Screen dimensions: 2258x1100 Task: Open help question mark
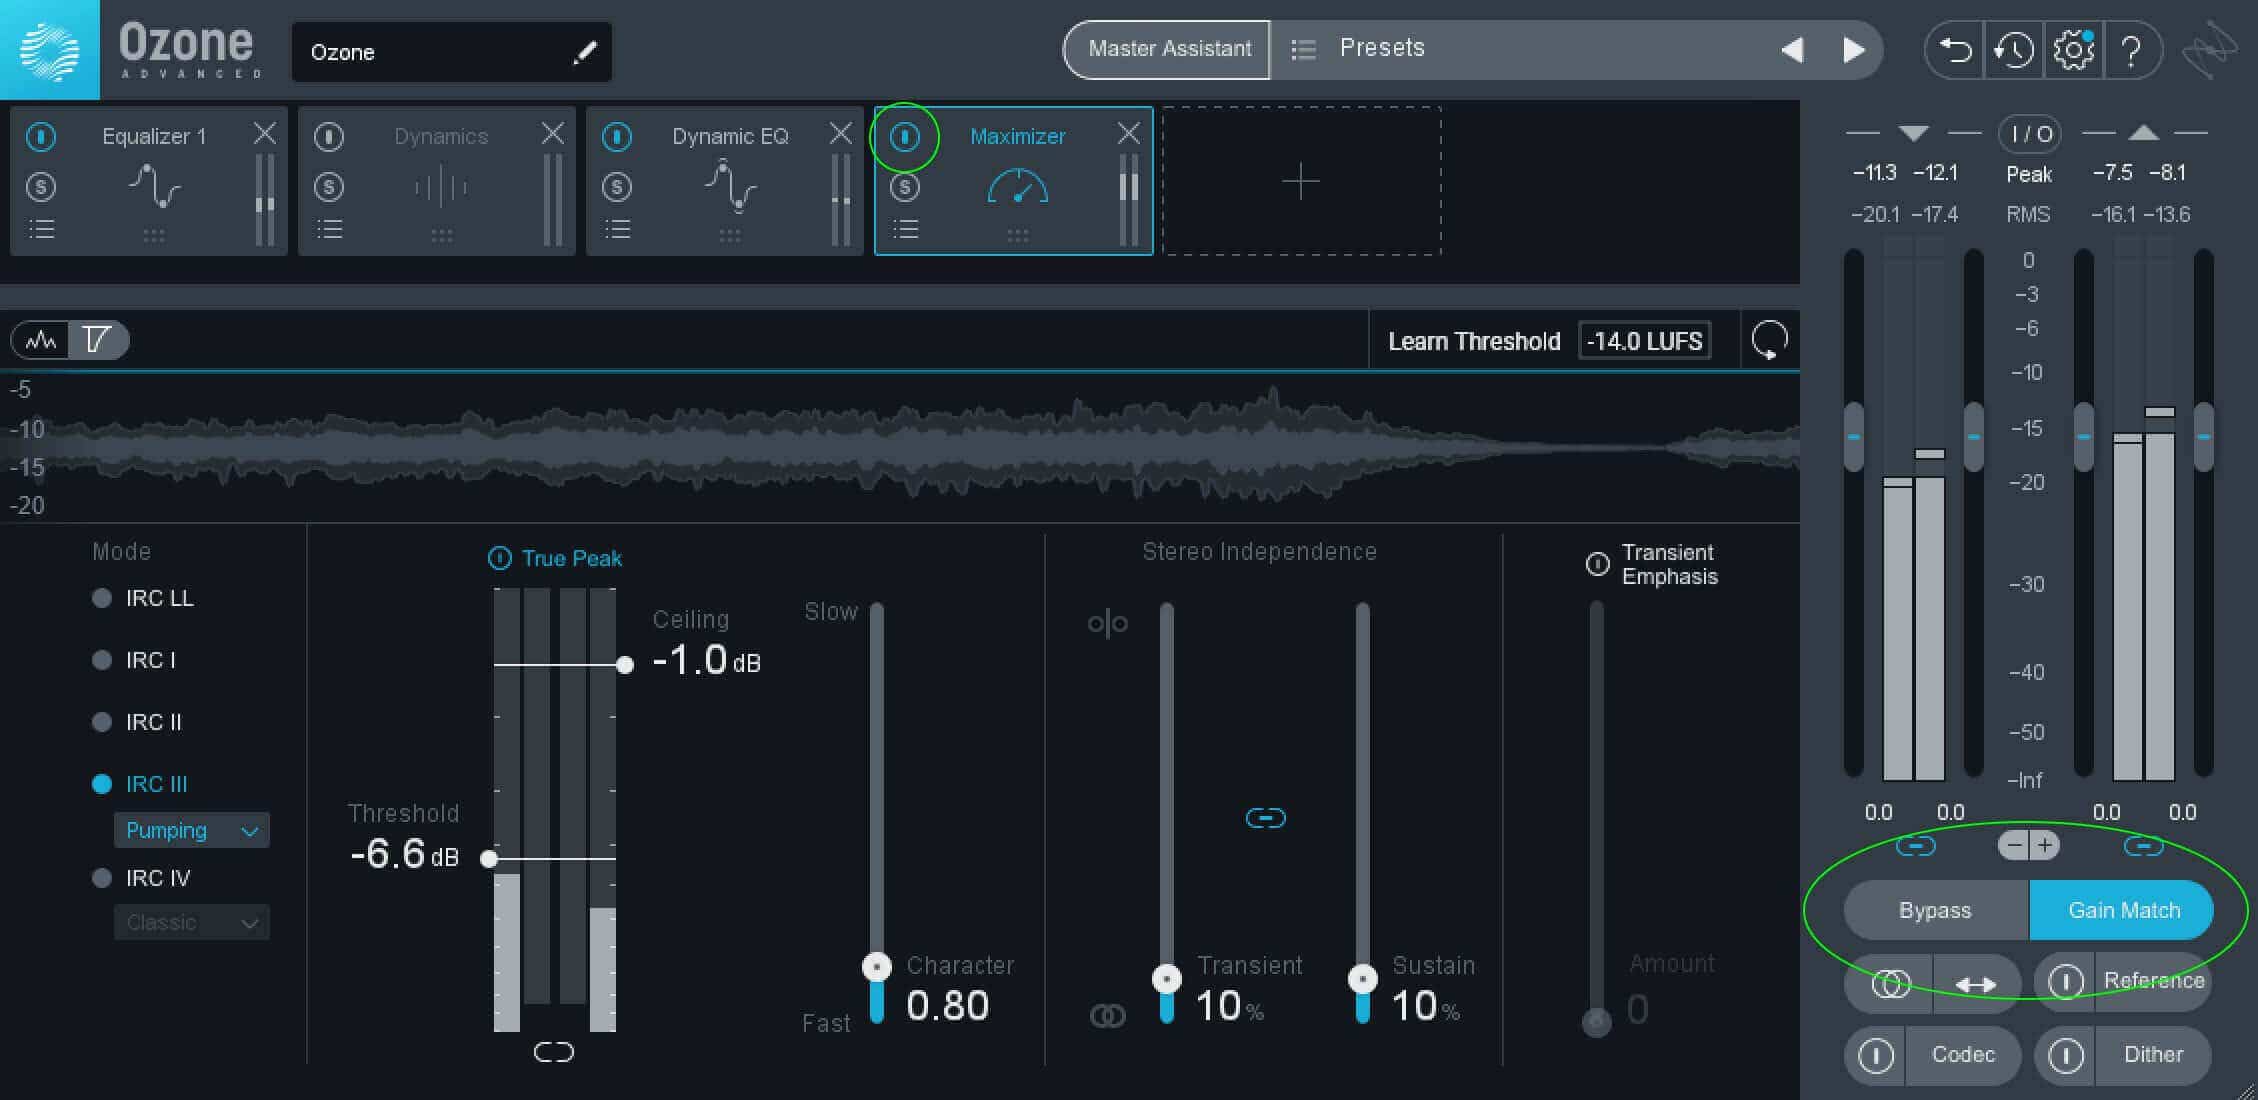(2131, 50)
